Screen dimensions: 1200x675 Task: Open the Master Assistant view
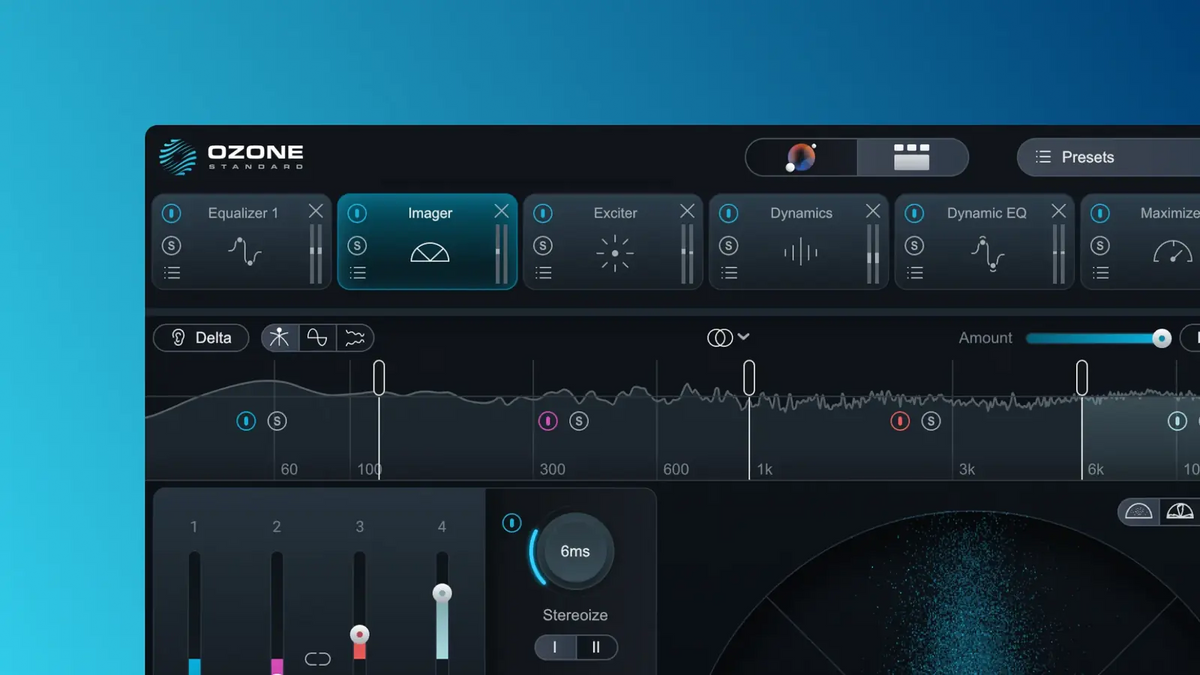801,157
